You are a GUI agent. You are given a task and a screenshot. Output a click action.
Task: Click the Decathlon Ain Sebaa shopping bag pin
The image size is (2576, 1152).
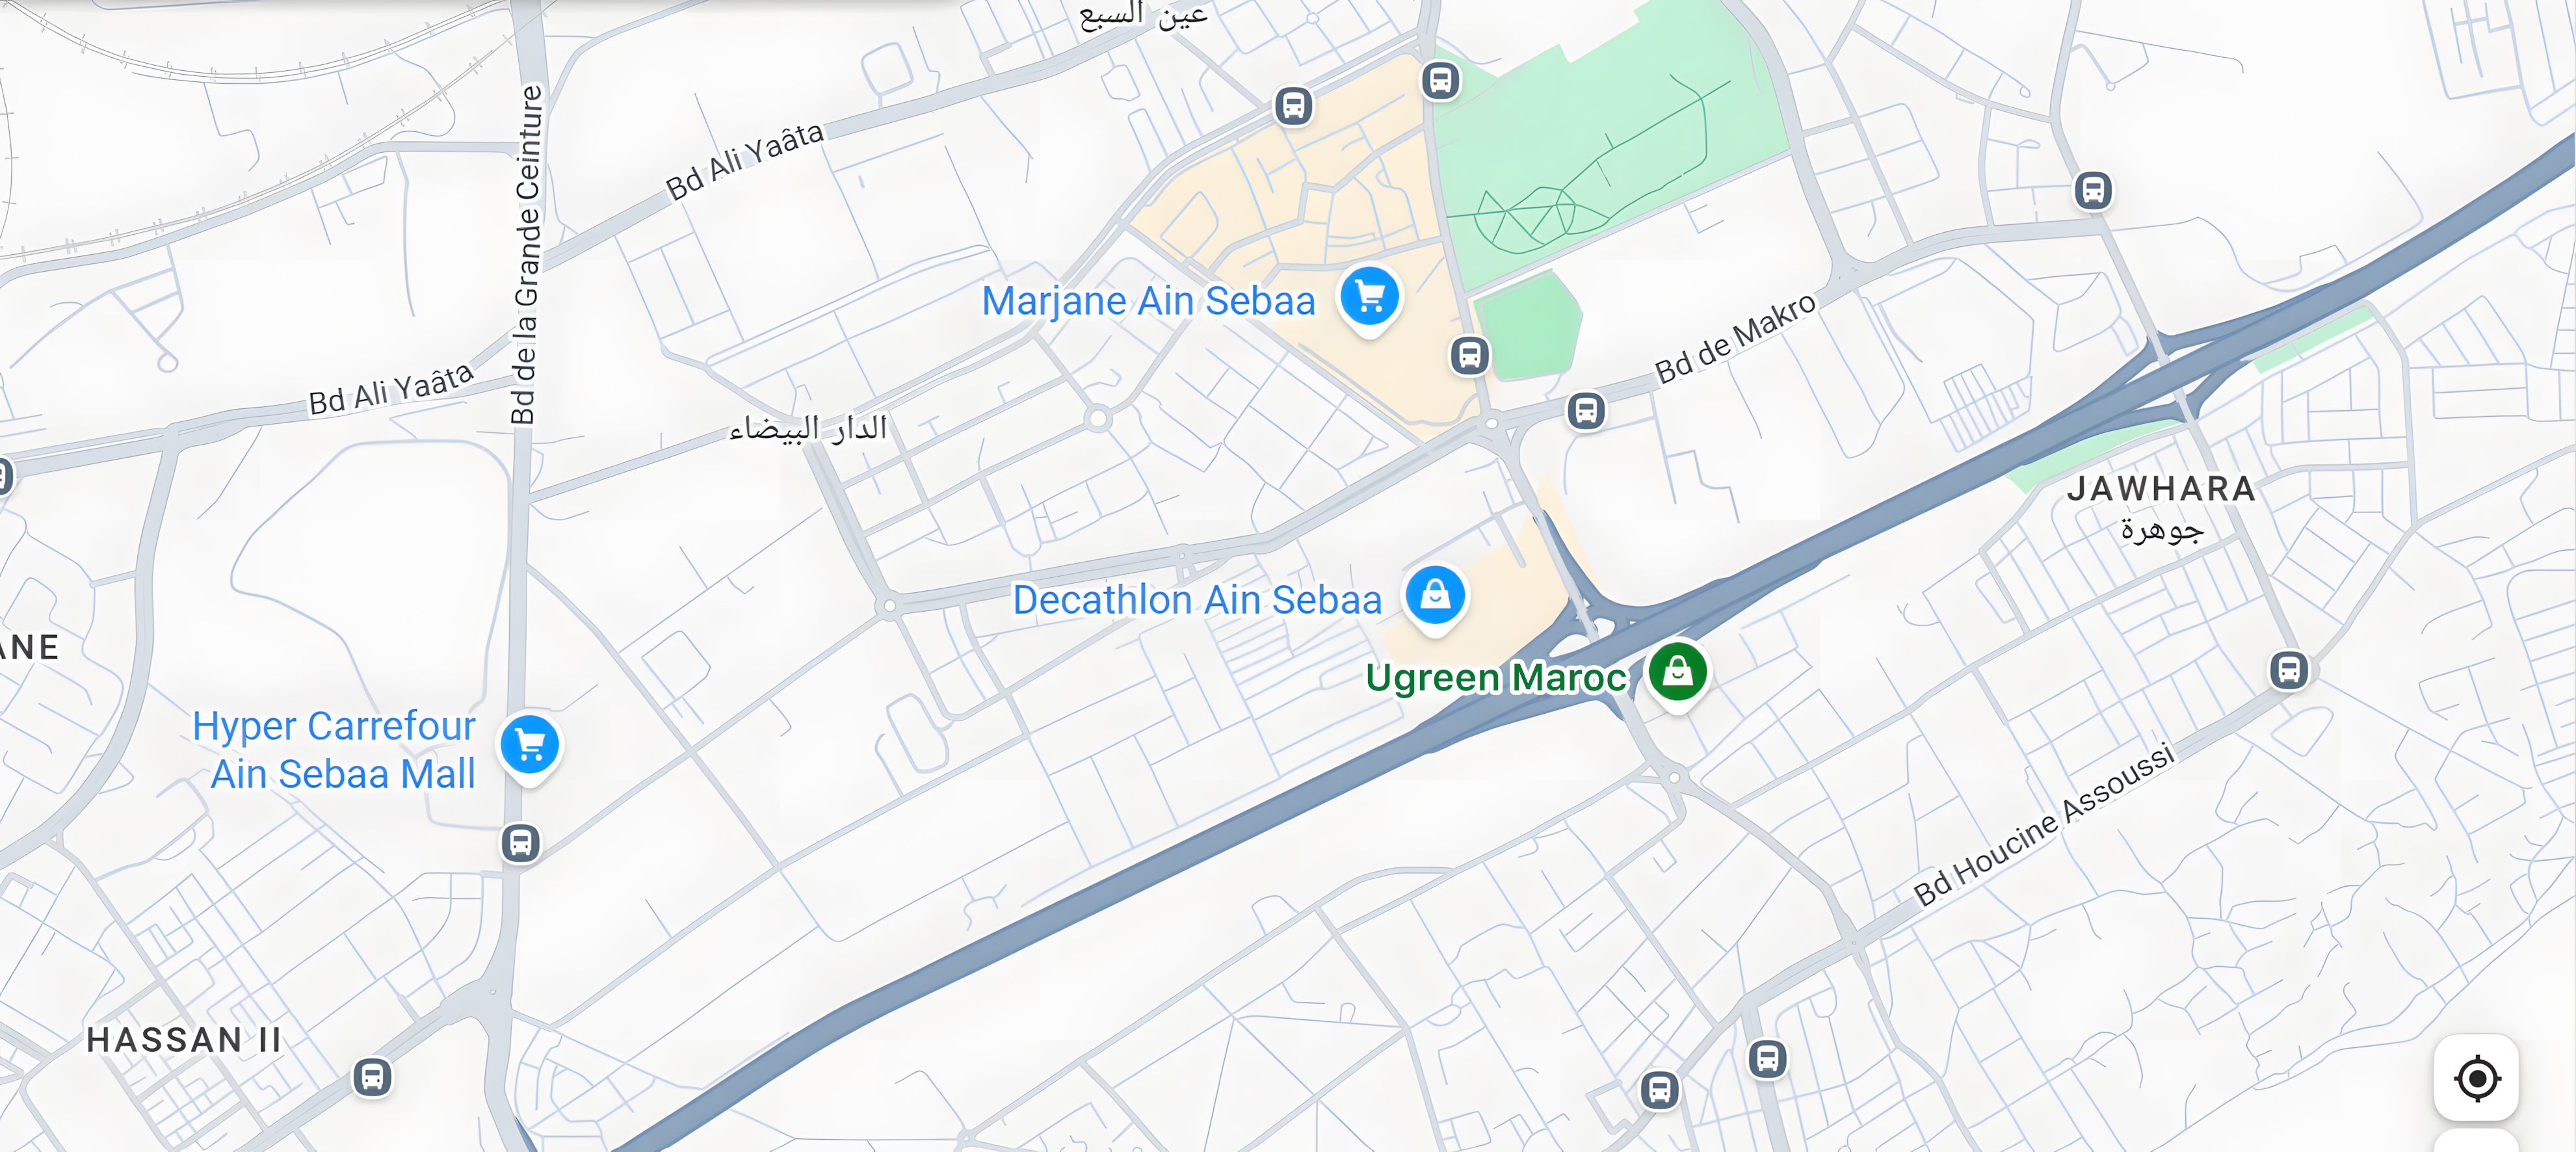[1435, 597]
